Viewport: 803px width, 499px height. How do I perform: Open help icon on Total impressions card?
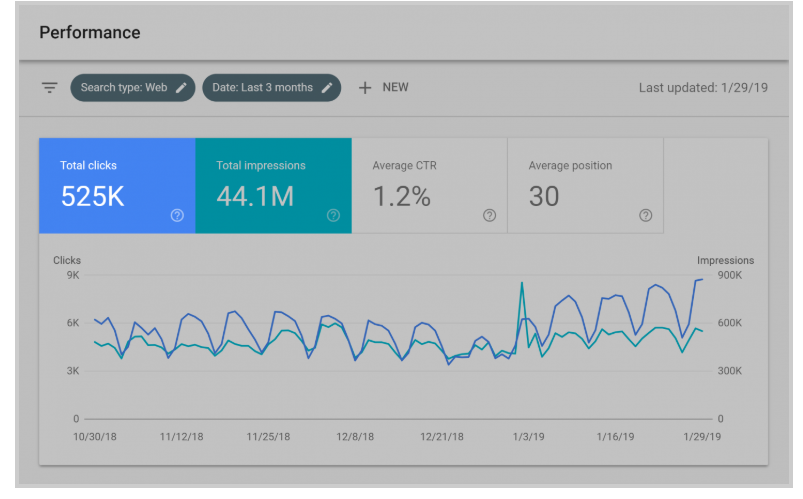click(333, 215)
